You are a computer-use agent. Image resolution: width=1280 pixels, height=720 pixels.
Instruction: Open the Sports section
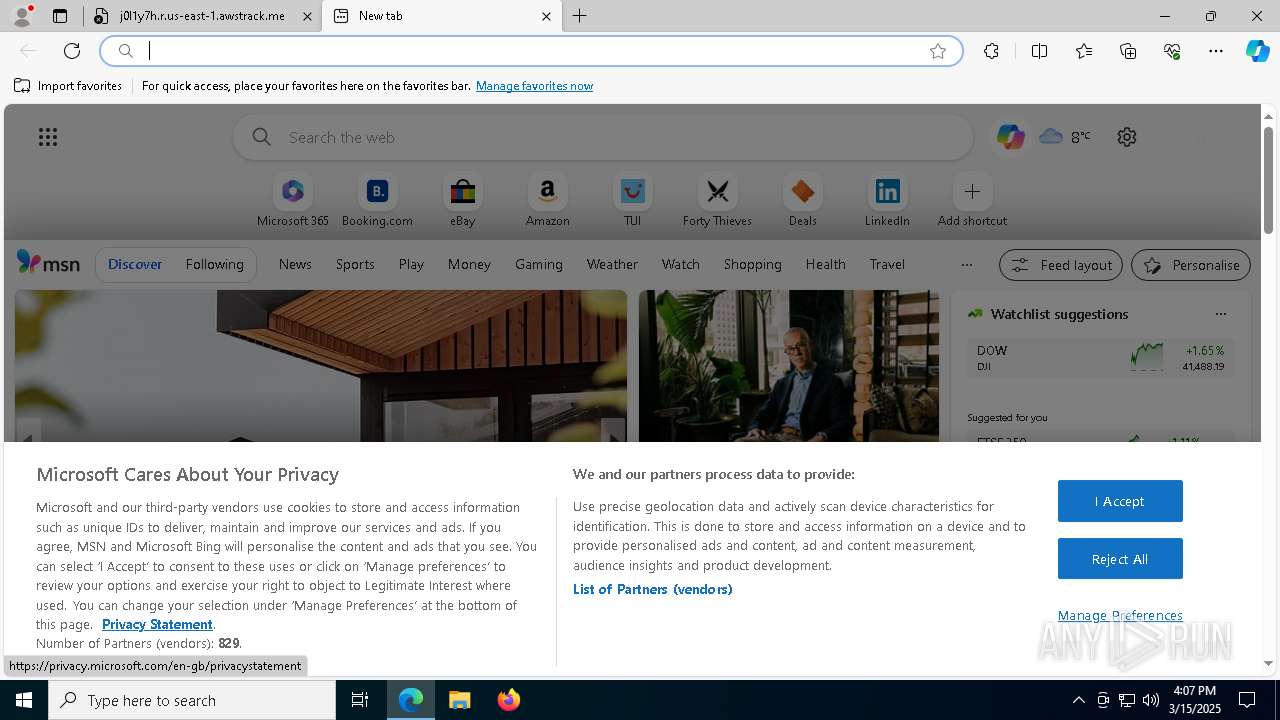(355, 264)
